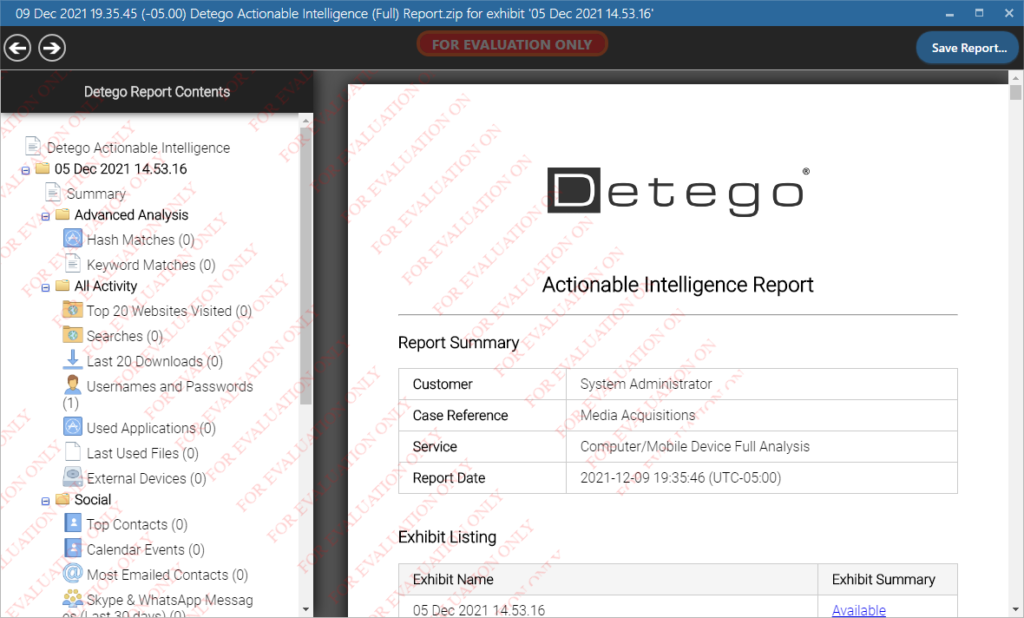Select Hash Matches (0) tree entry
The height and width of the screenshot is (618, 1024).
coord(140,240)
